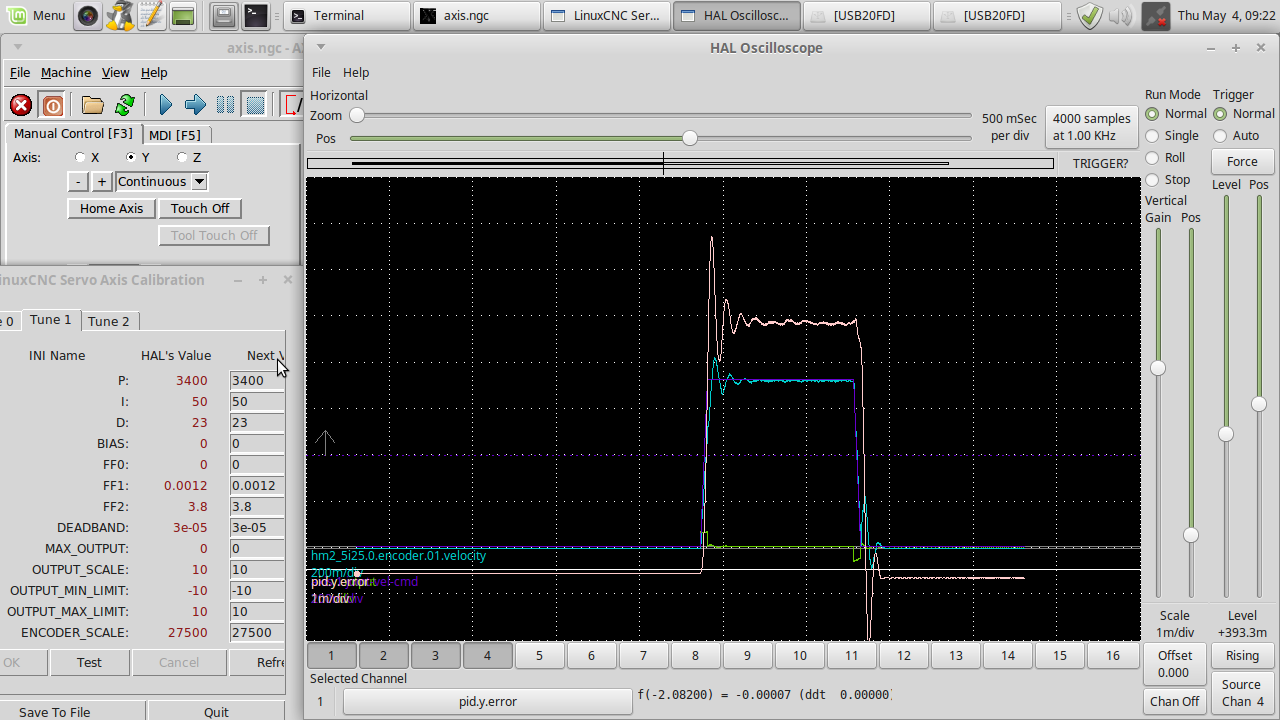Switch to MDI [F5] tab
Screen dimensions: 1280x720
pyautogui.click(x=175, y=135)
